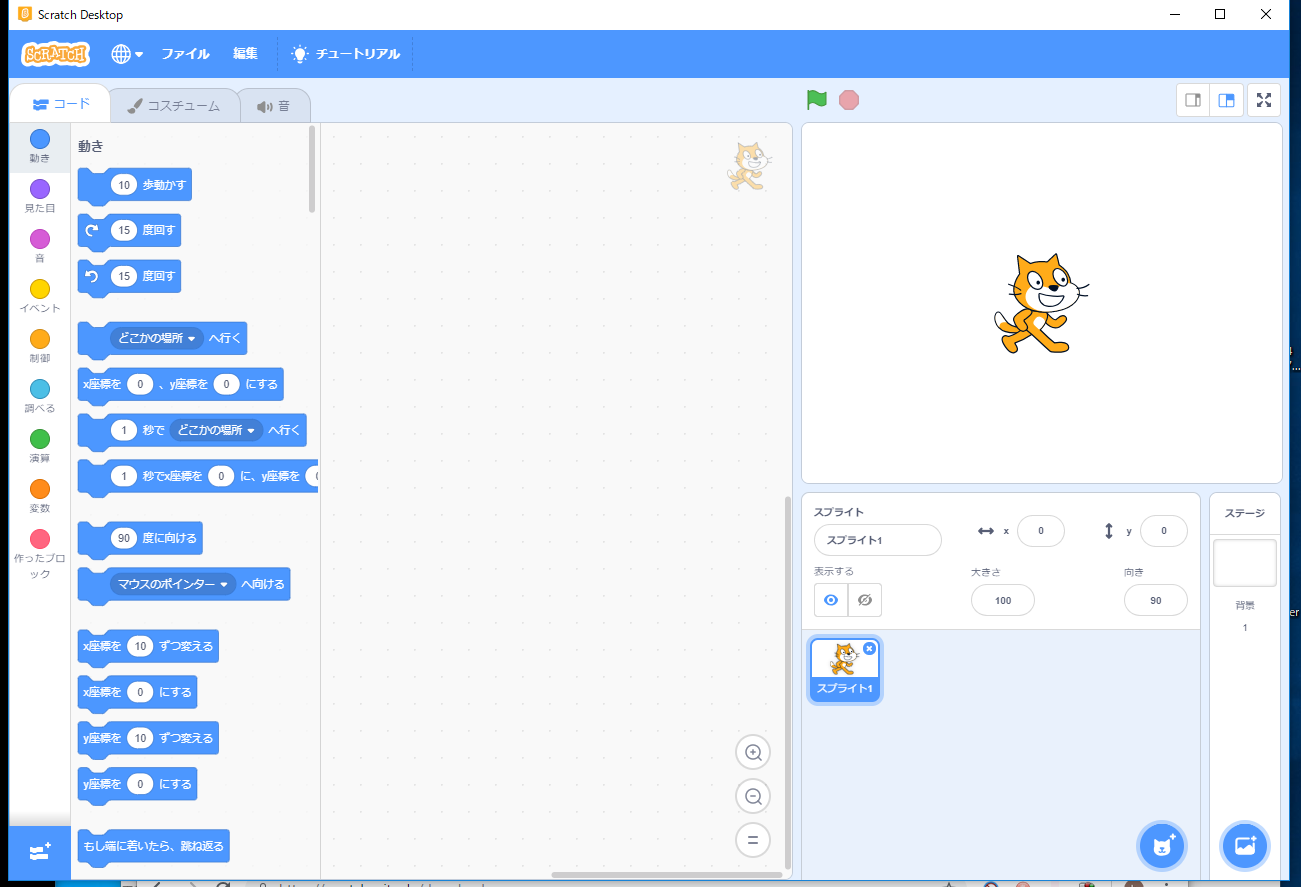The width and height of the screenshot is (1301, 887).
Task: Click the choose a backdrop button
Action: coord(1245,846)
